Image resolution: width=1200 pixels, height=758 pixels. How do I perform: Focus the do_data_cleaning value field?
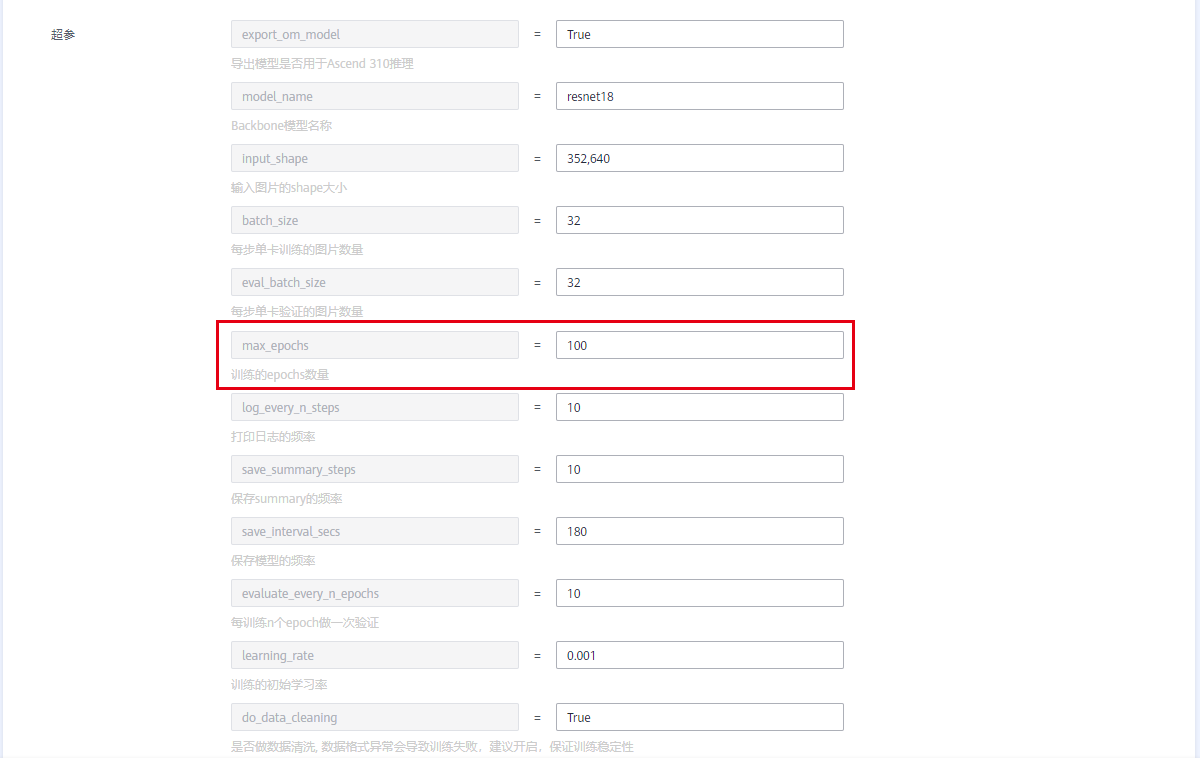coord(699,717)
